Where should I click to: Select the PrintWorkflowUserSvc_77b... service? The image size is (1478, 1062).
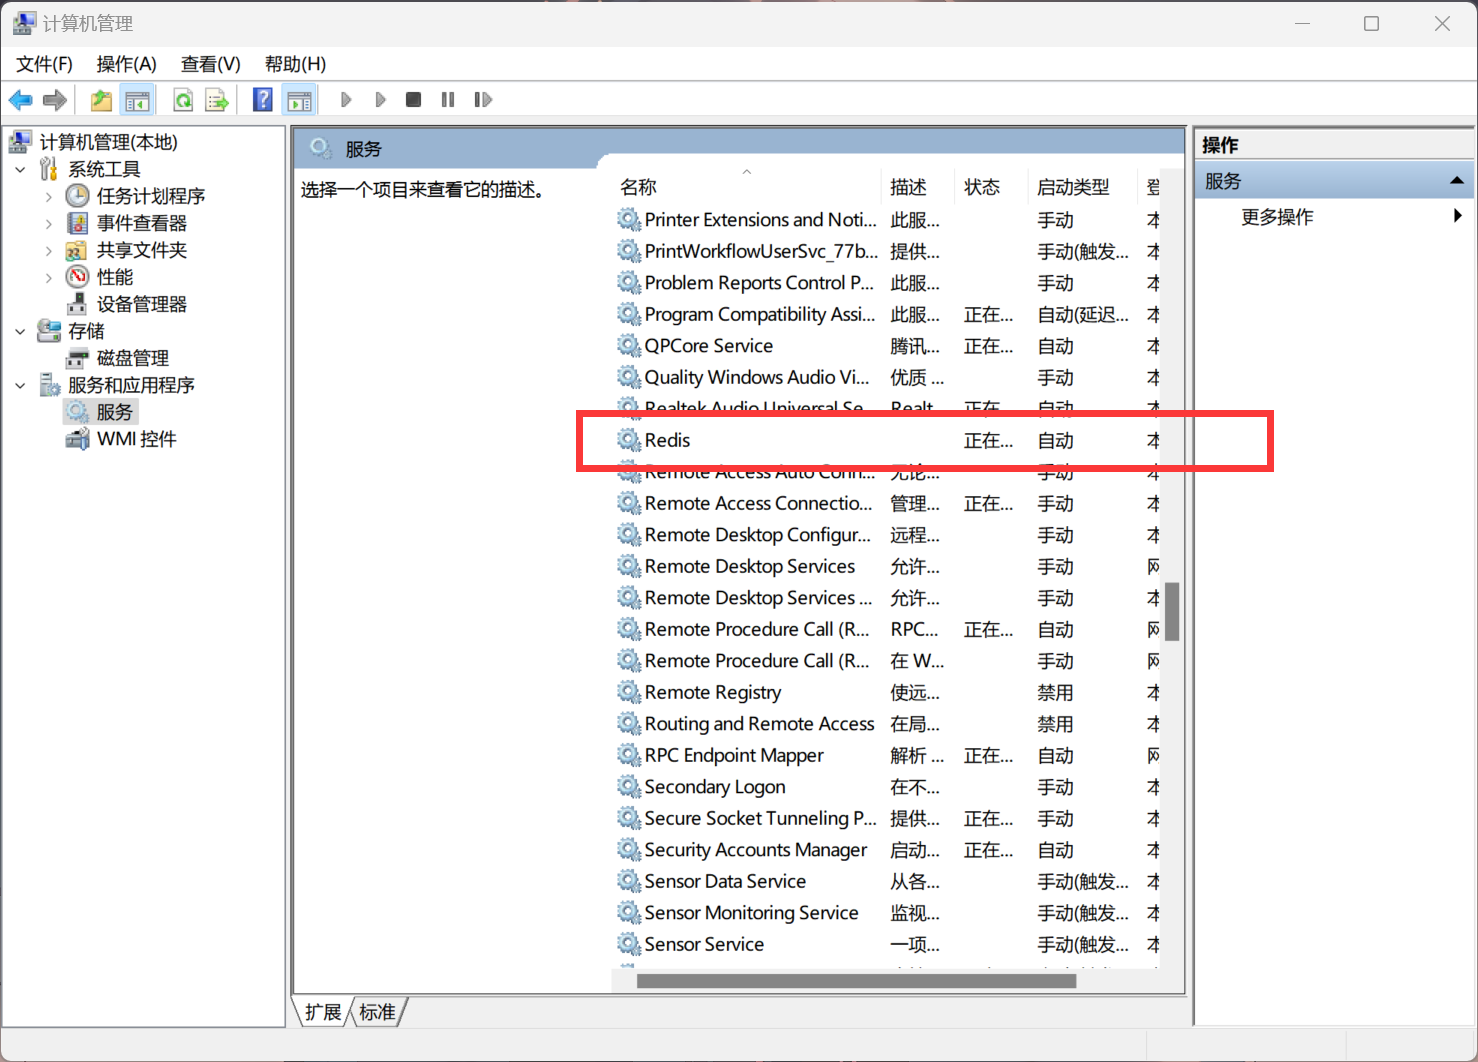tap(886, 251)
